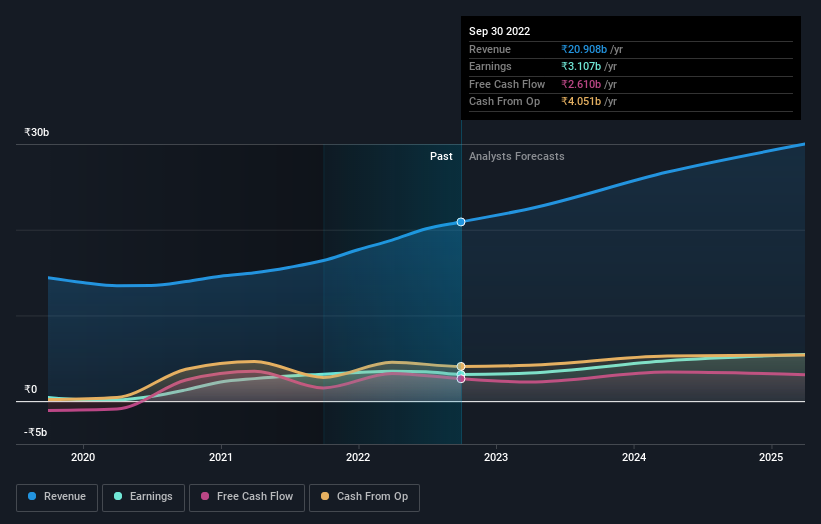Click the teal Earnings legend dot
This screenshot has width=821, height=524.
[118, 496]
